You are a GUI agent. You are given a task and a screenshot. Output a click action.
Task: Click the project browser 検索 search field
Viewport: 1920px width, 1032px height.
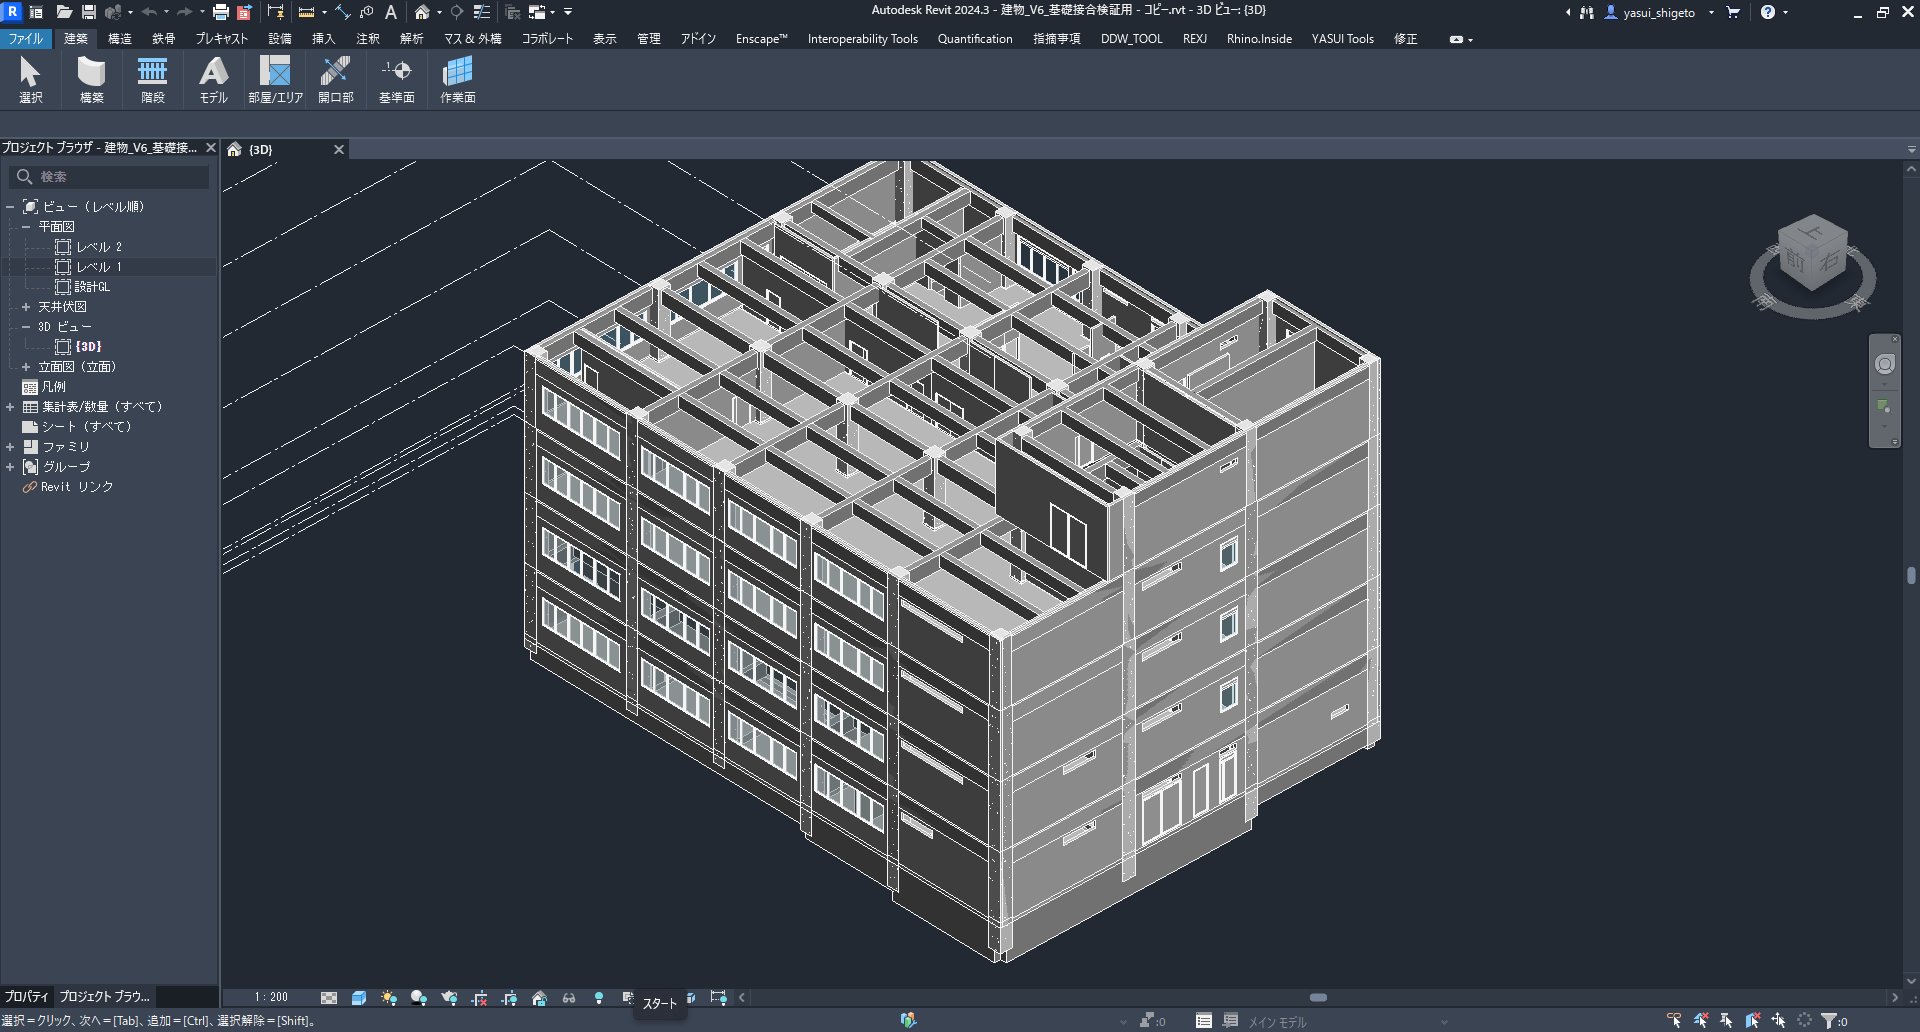[110, 176]
